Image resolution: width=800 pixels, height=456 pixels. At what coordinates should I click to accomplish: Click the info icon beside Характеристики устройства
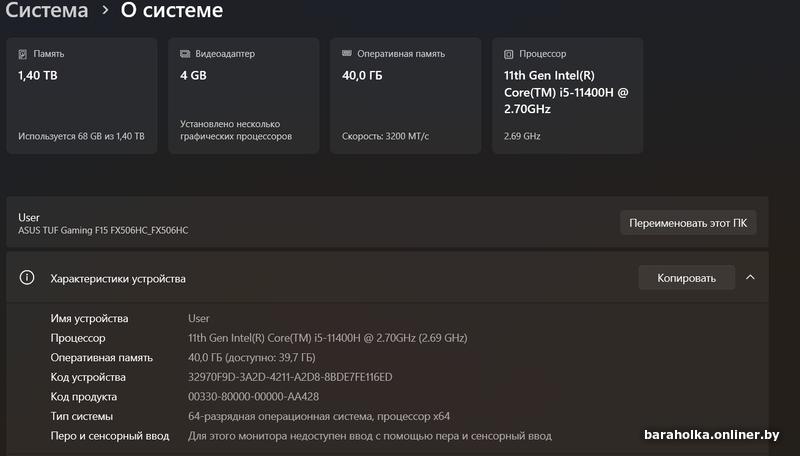[27, 278]
